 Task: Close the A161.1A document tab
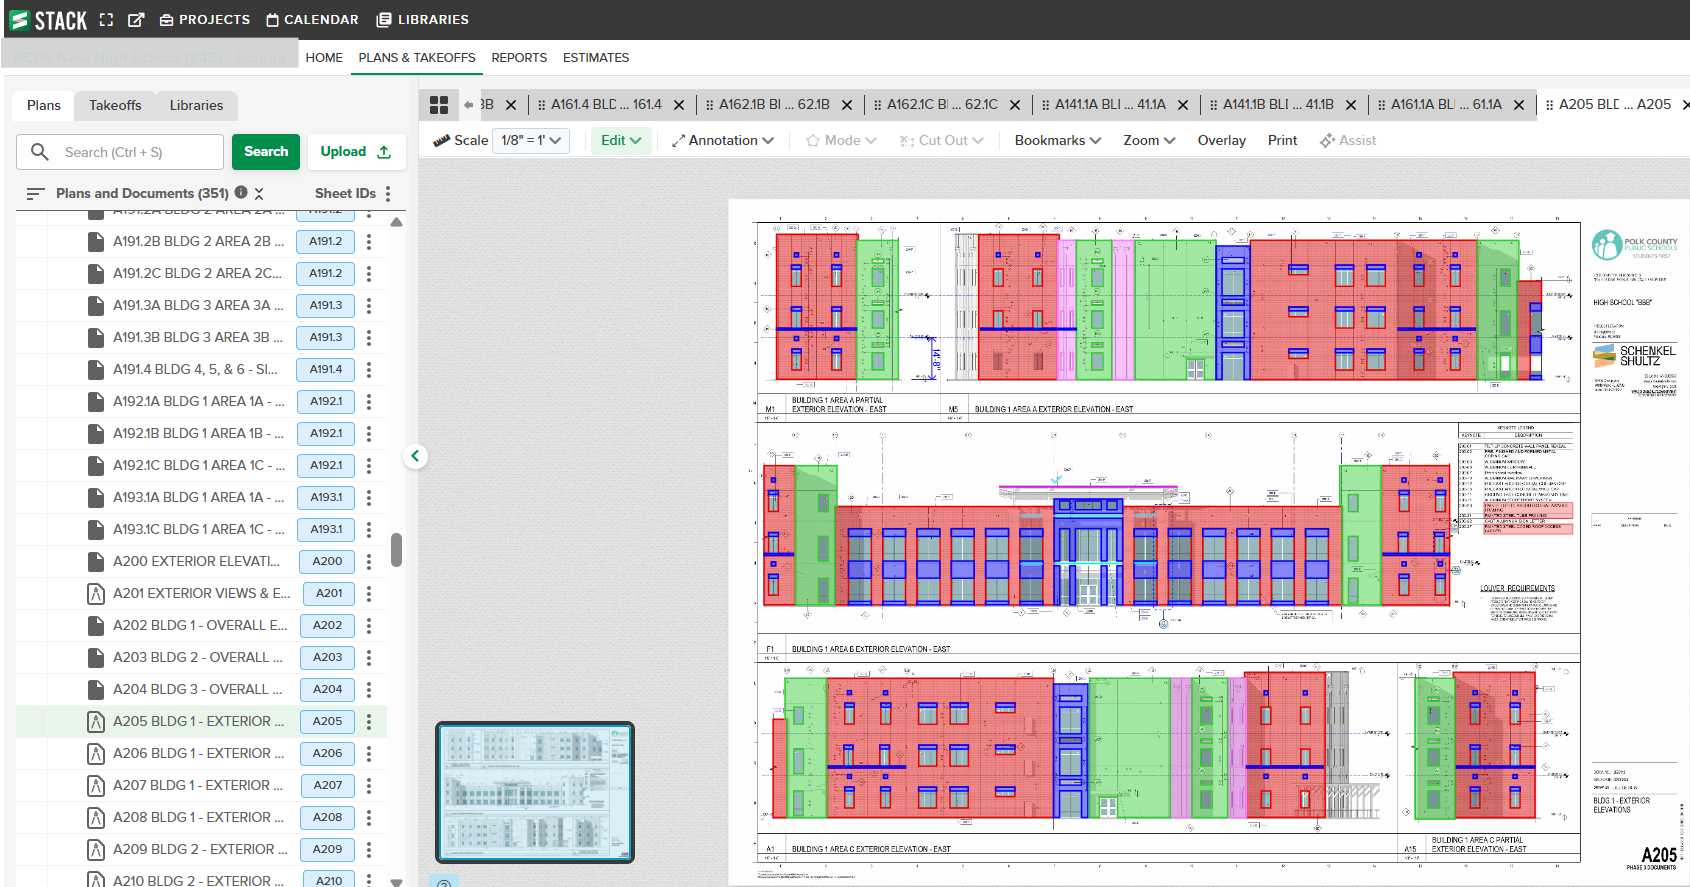tap(1519, 105)
